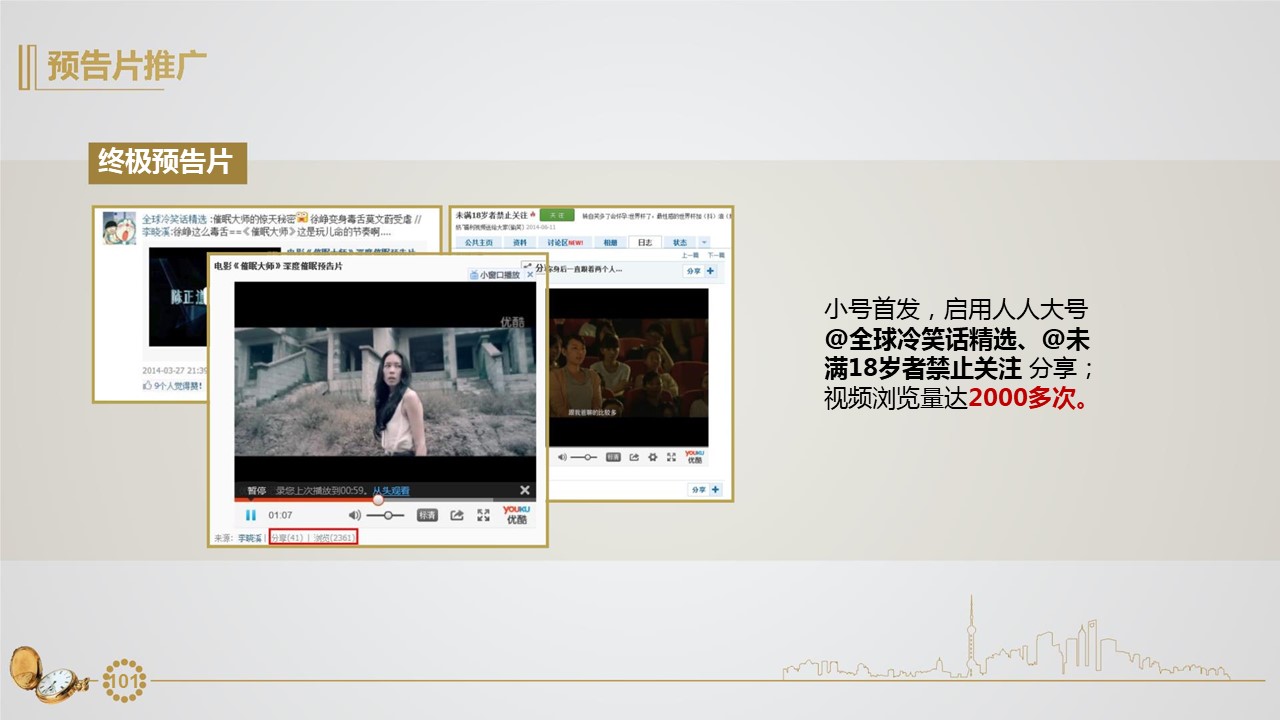
Task: Switch to 资料 tab
Action: click(520, 242)
